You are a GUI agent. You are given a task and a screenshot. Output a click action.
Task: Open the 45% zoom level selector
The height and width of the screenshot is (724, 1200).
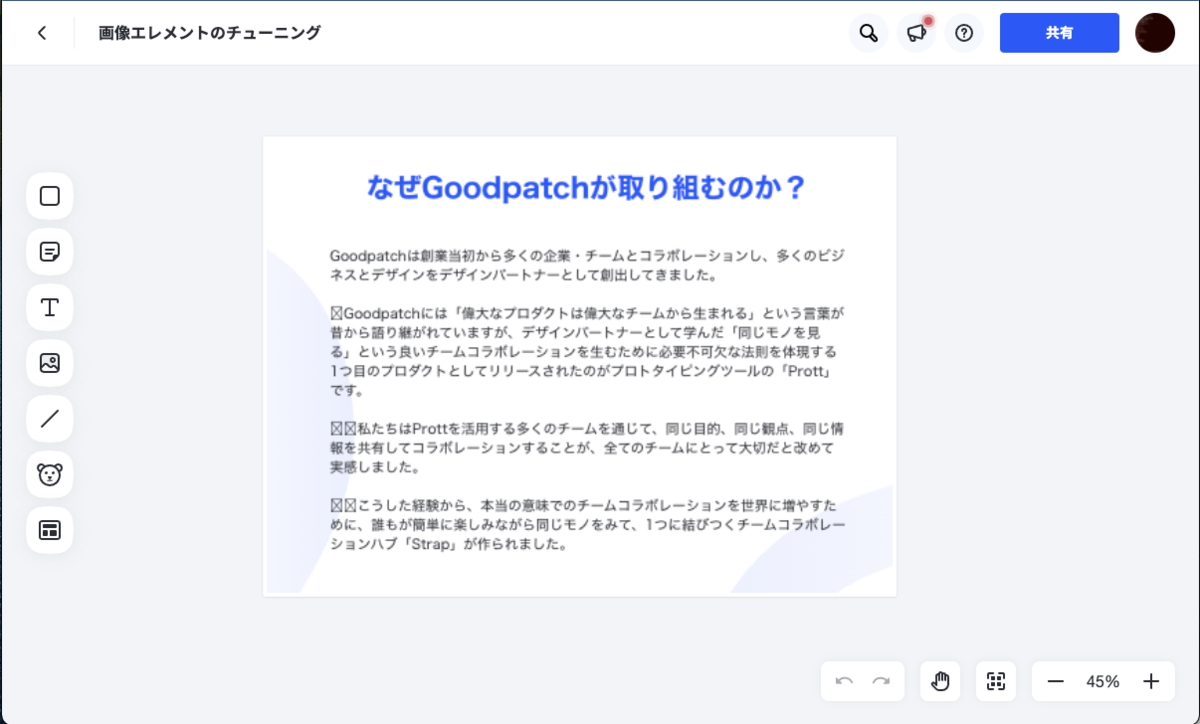point(1102,681)
